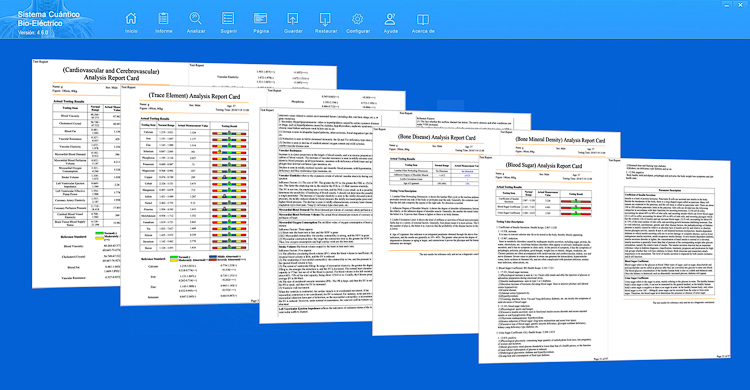Select the Bone Disease Analysis Report Card
This screenshot has width=750, height=390.
pyautogui.click(x=426, y=230)
